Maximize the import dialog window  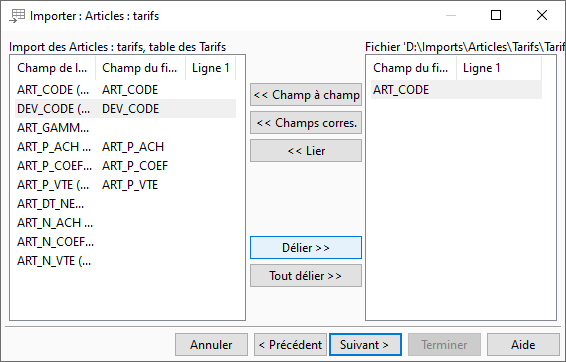pyautogui.click(x=496, y=15)
